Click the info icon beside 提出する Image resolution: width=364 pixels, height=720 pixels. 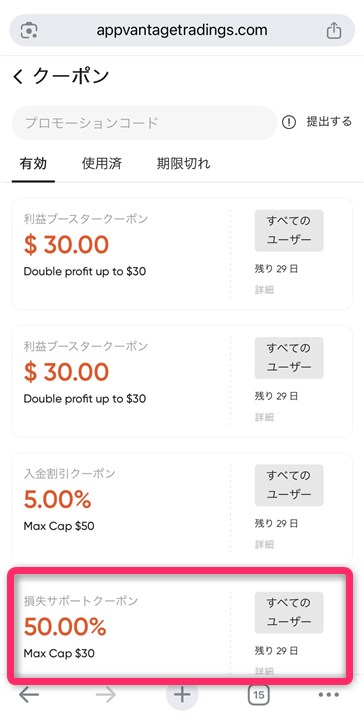tap(289, 122)
